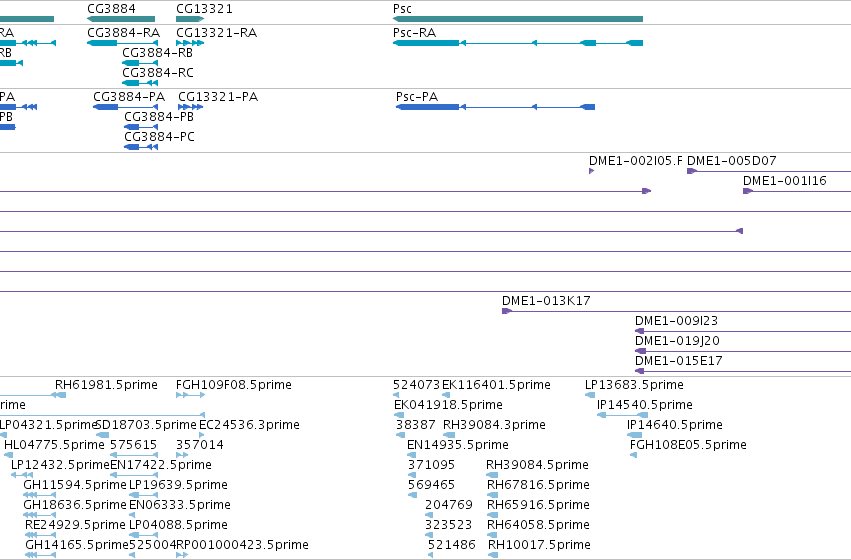Click the RH39084.5prime EST label
This screenshot has width=851, height=560.
[537, 465]
